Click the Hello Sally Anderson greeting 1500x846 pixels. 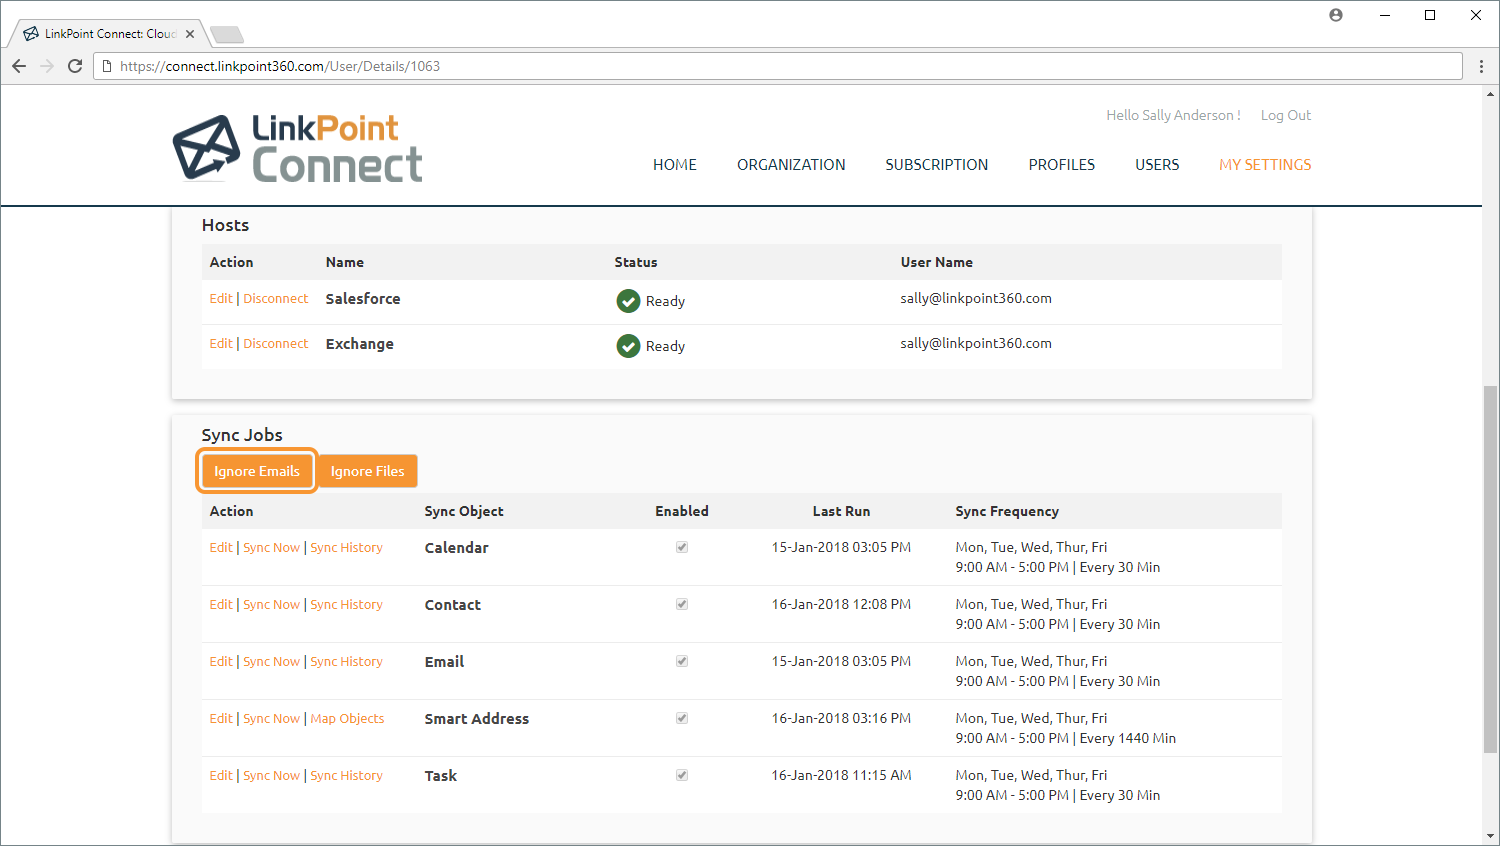[x=1173, y=115]
